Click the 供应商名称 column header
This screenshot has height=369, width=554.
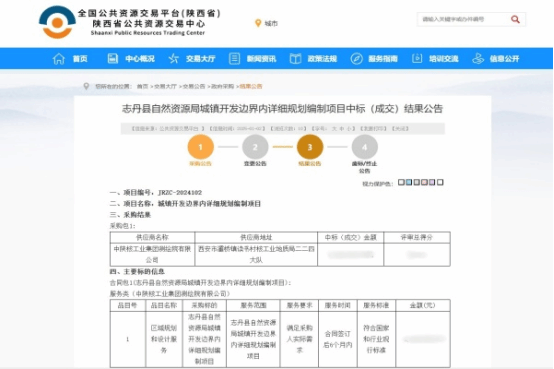click(x=152, y=237)
